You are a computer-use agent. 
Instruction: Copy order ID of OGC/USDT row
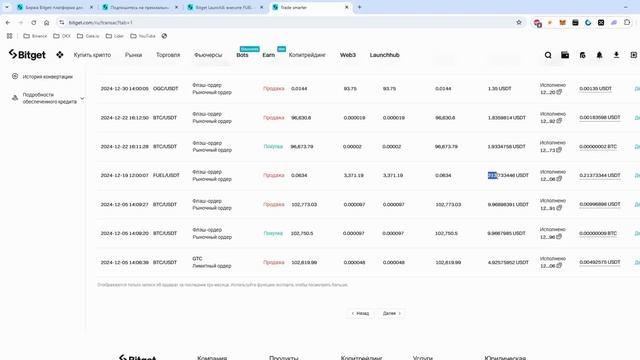tap(559, 92)
